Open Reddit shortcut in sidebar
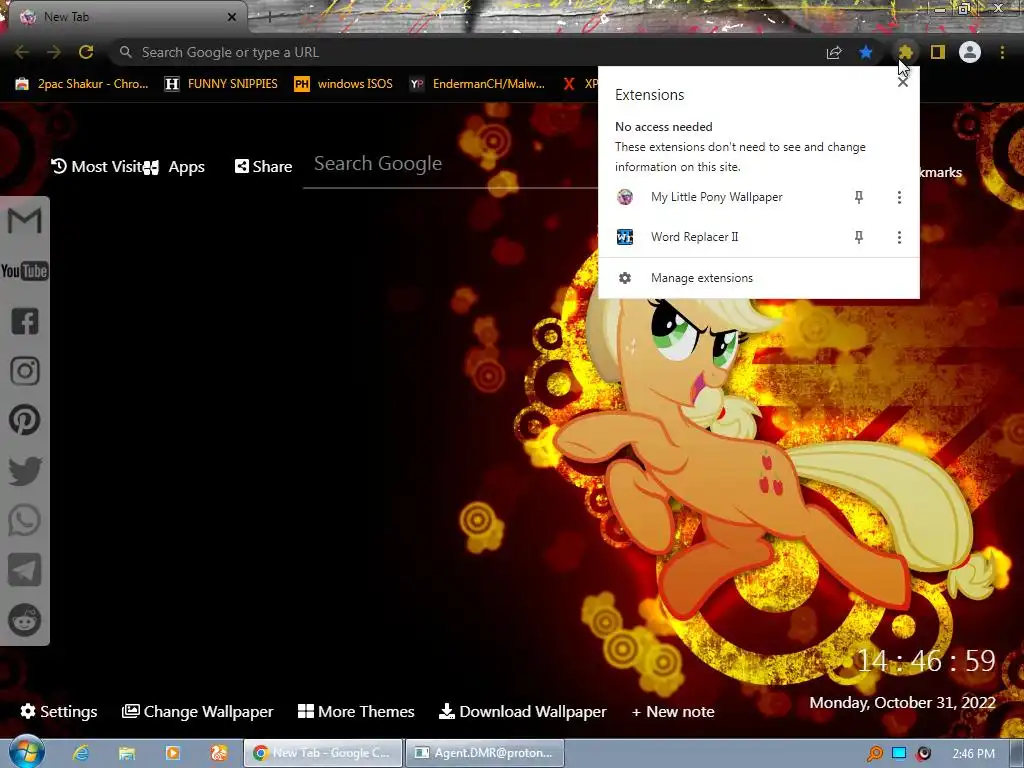Screen dimensions: 1024x768 click(x=25, y=620)
